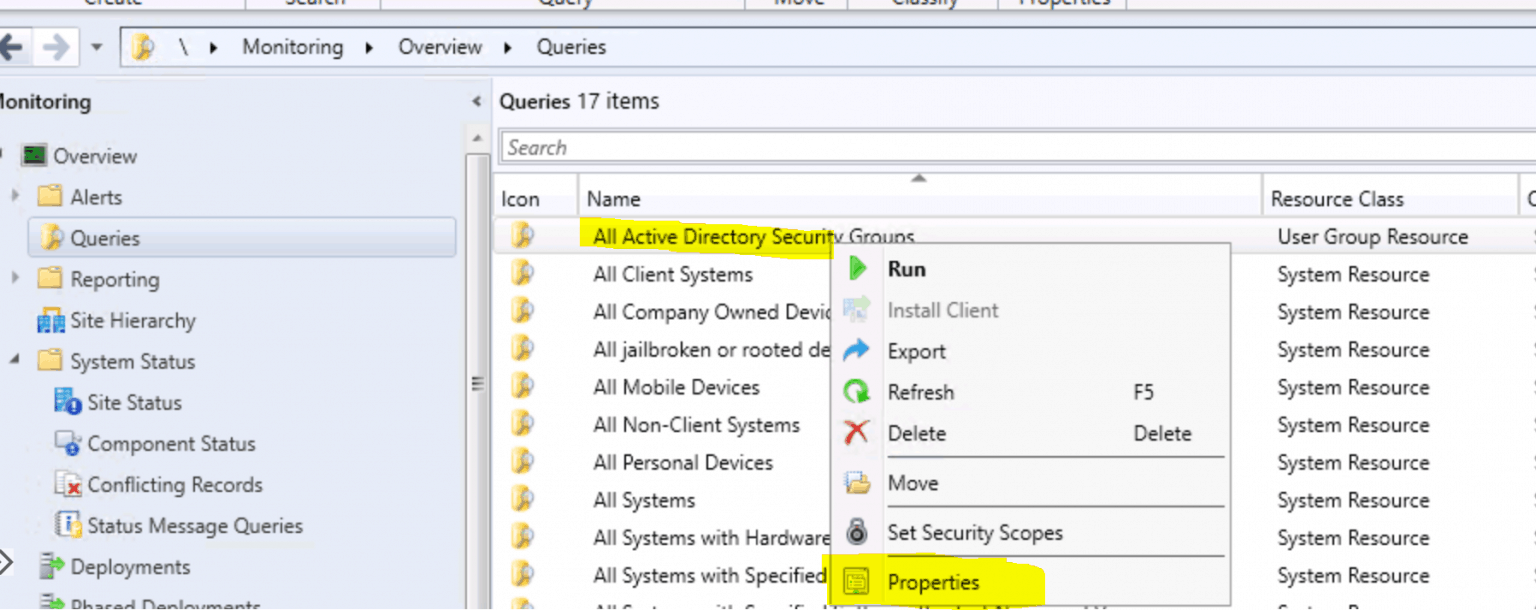Click the Move folder icon in context menu
The height and width of the screenshot is (610, 1536).
857,482
